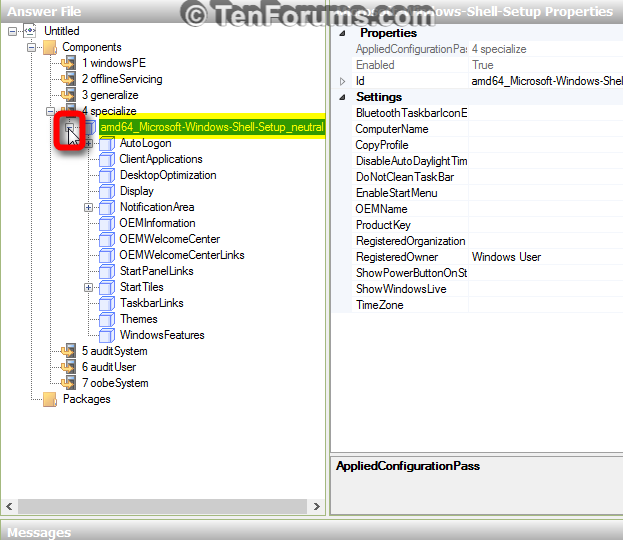This screenshot has width=623, height=540.
Task: Select the OEMInformation tree item
Action: click(157, 223)
